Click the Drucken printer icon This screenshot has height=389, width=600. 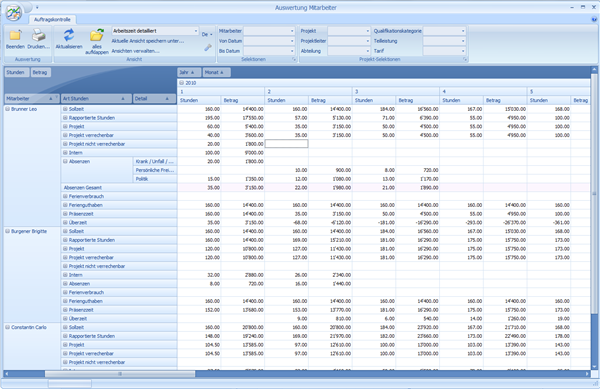pos(38,36)
